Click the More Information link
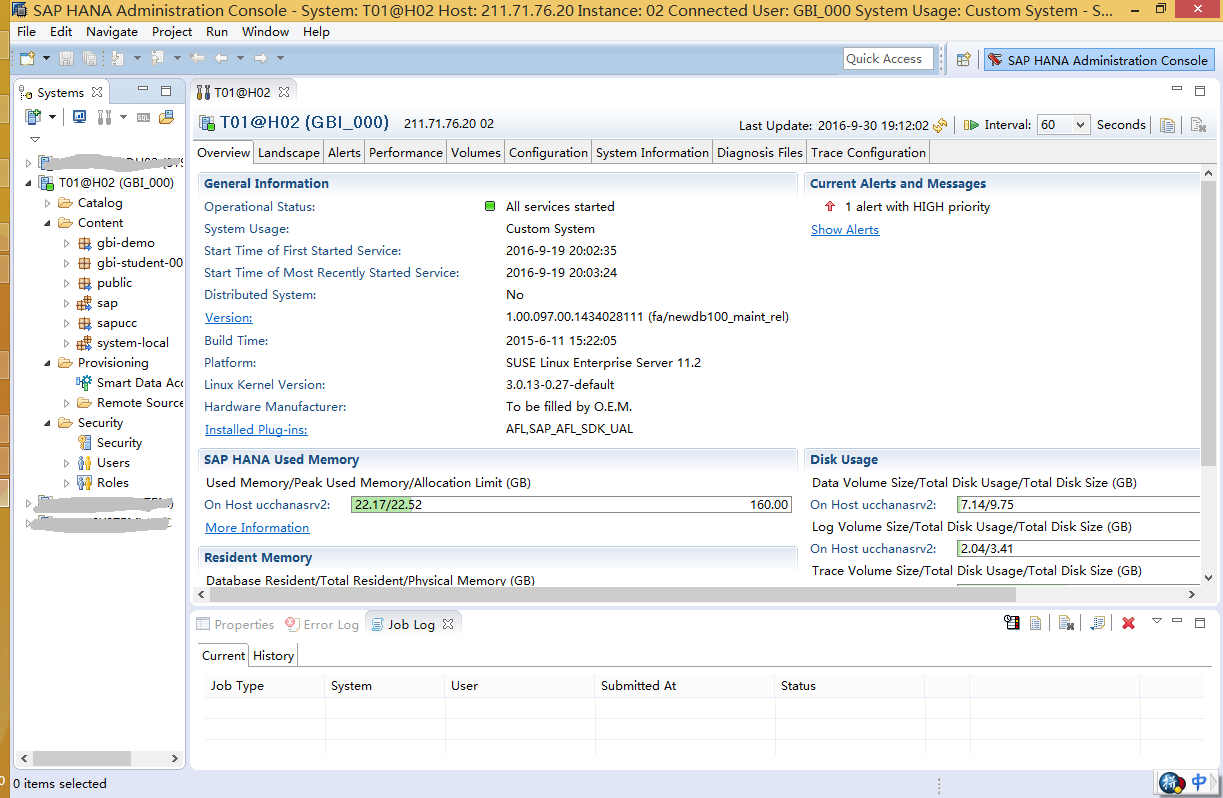Screen dimensions: 1223x798 click(x=257, y=528)
